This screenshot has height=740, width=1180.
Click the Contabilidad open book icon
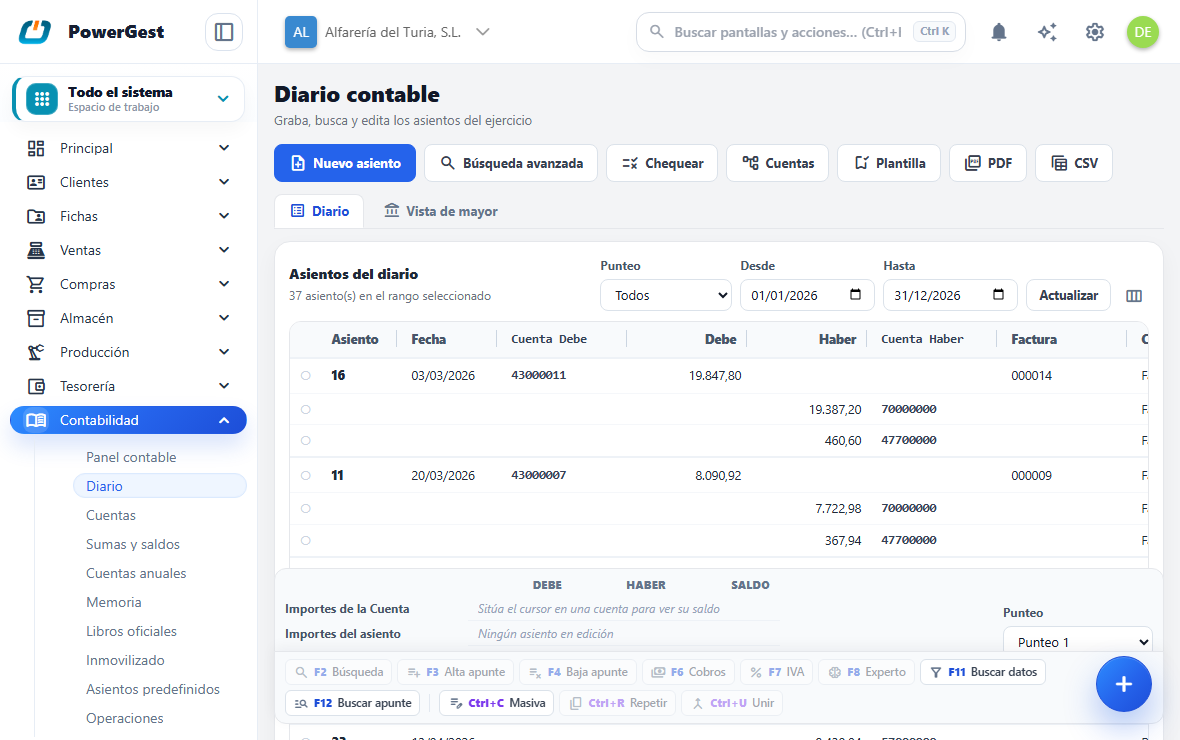[x=36, y=420]
